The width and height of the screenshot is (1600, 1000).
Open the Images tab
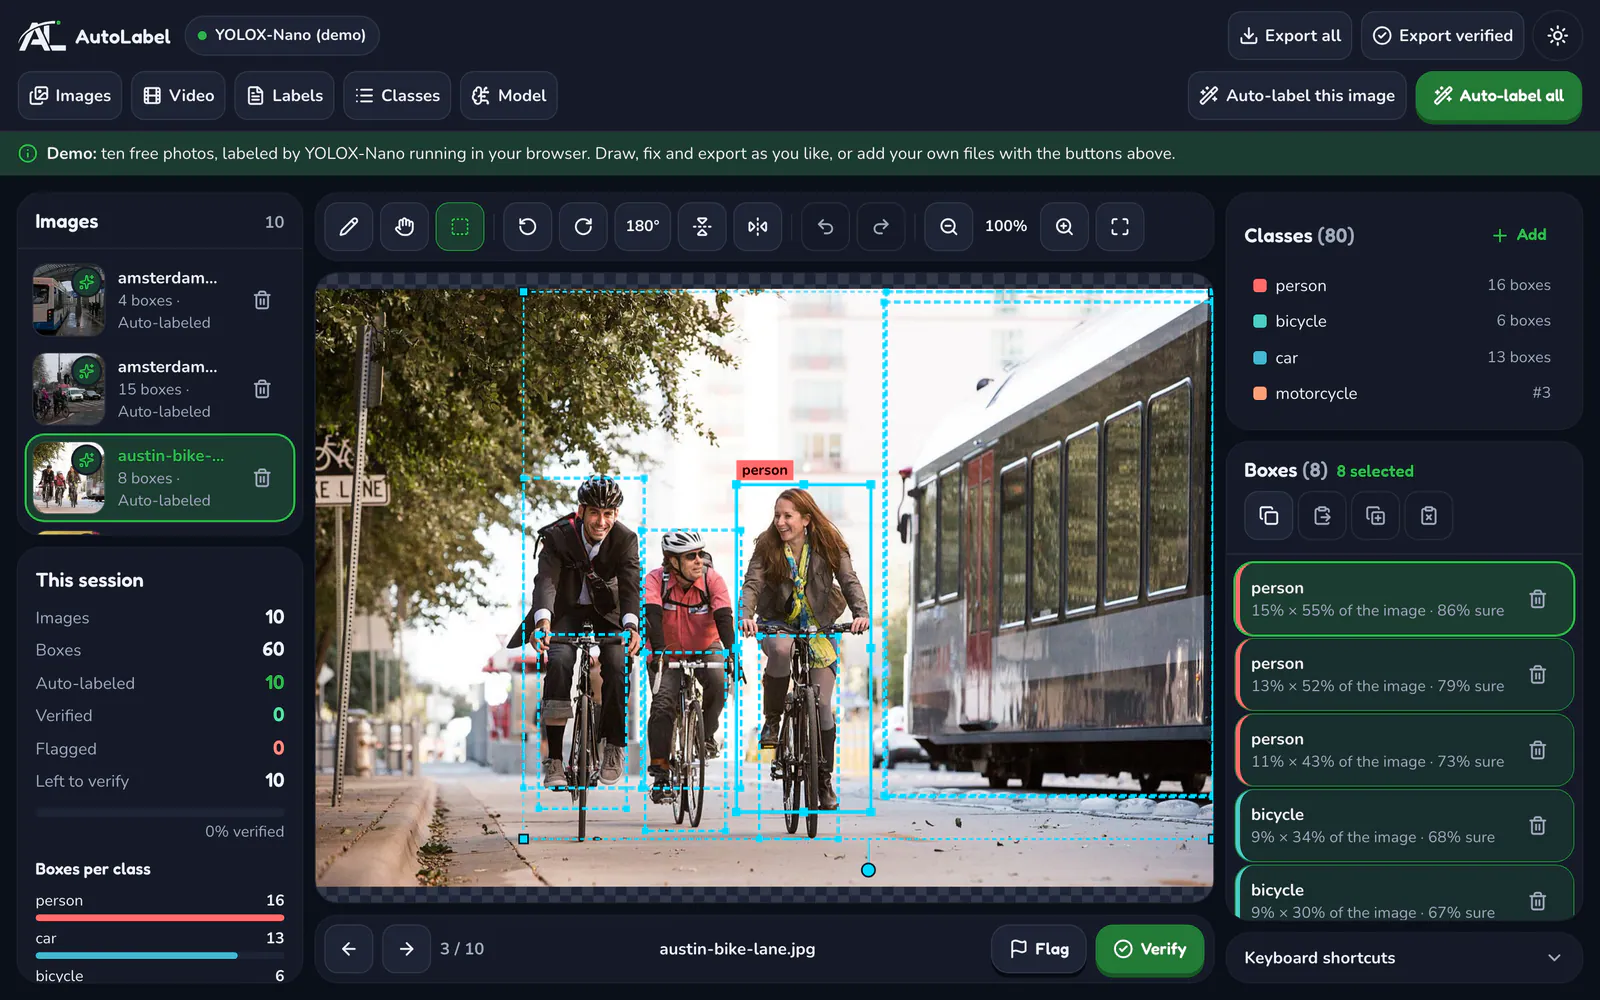coord(70,96)
